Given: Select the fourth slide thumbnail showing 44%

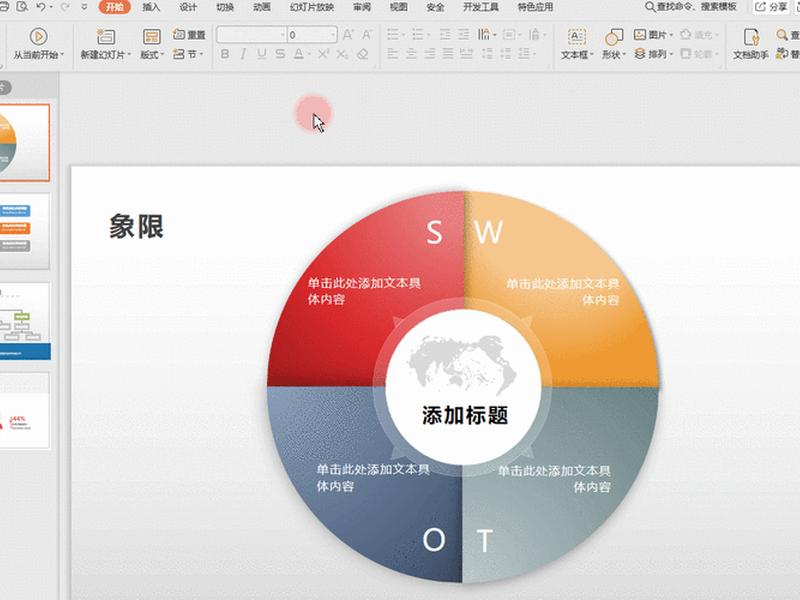Looking at the screenshot, I should 24,411.
